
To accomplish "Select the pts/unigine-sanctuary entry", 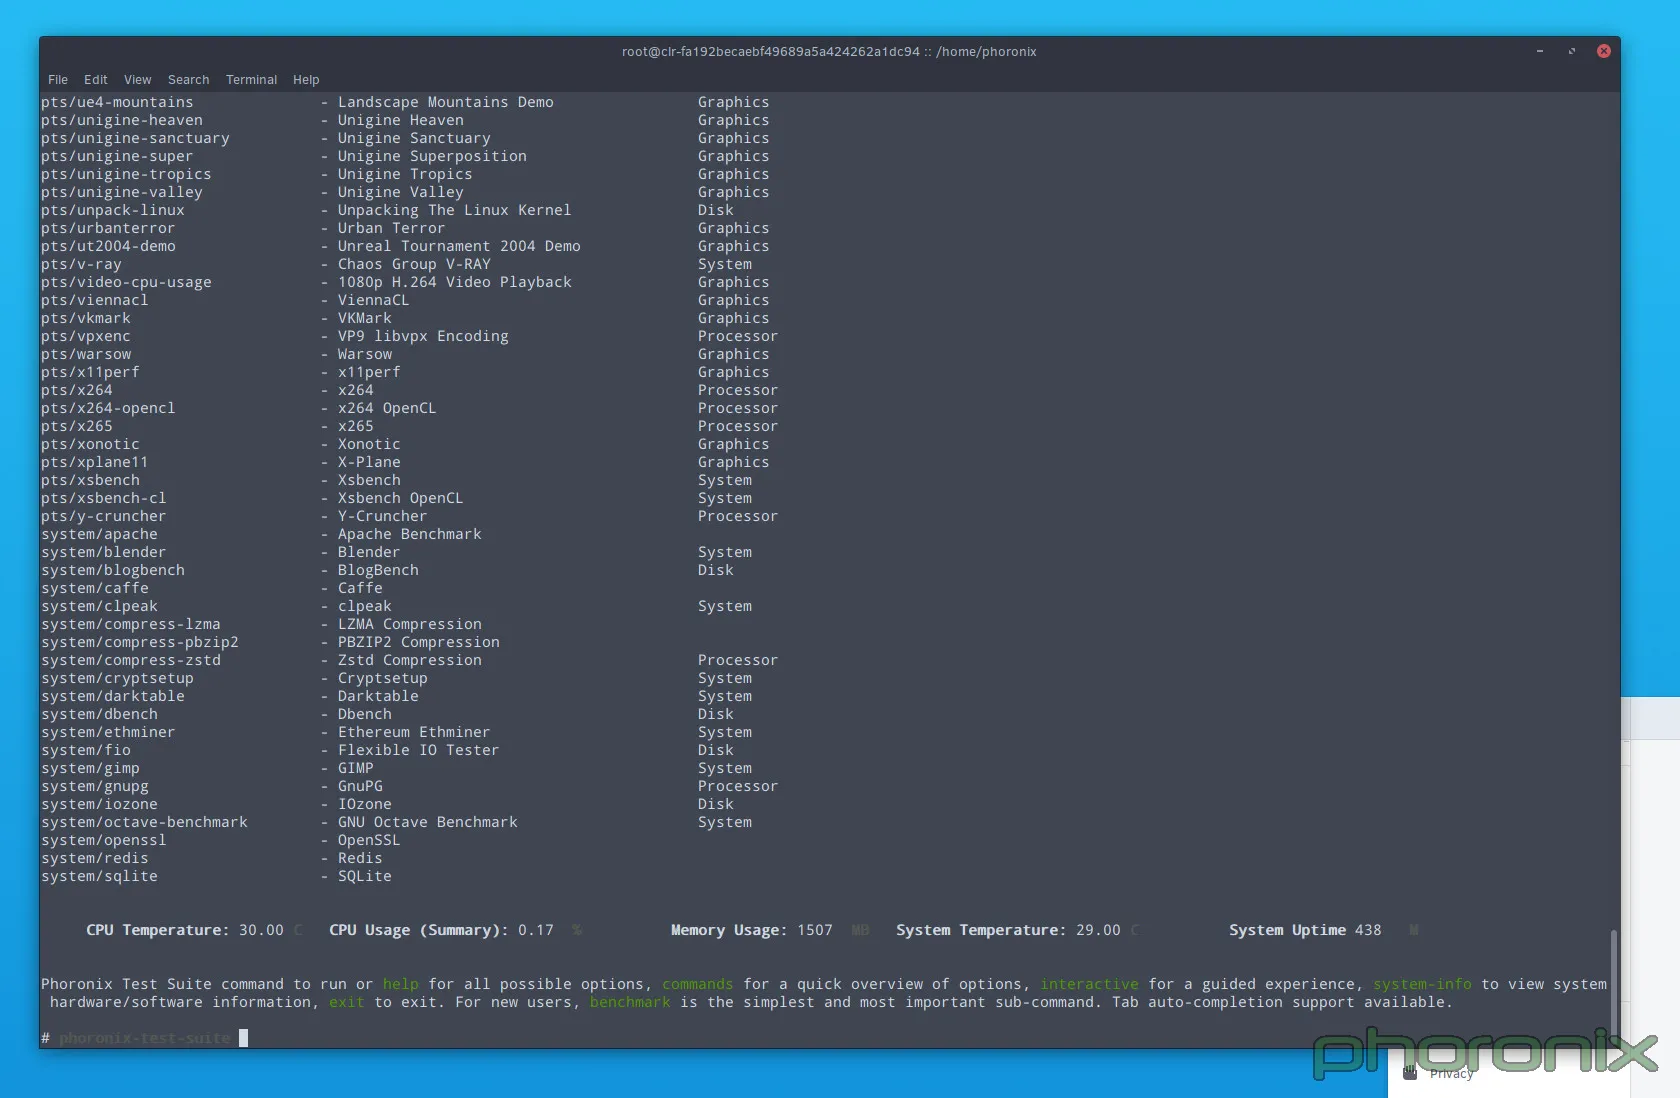I will point(135,138).
